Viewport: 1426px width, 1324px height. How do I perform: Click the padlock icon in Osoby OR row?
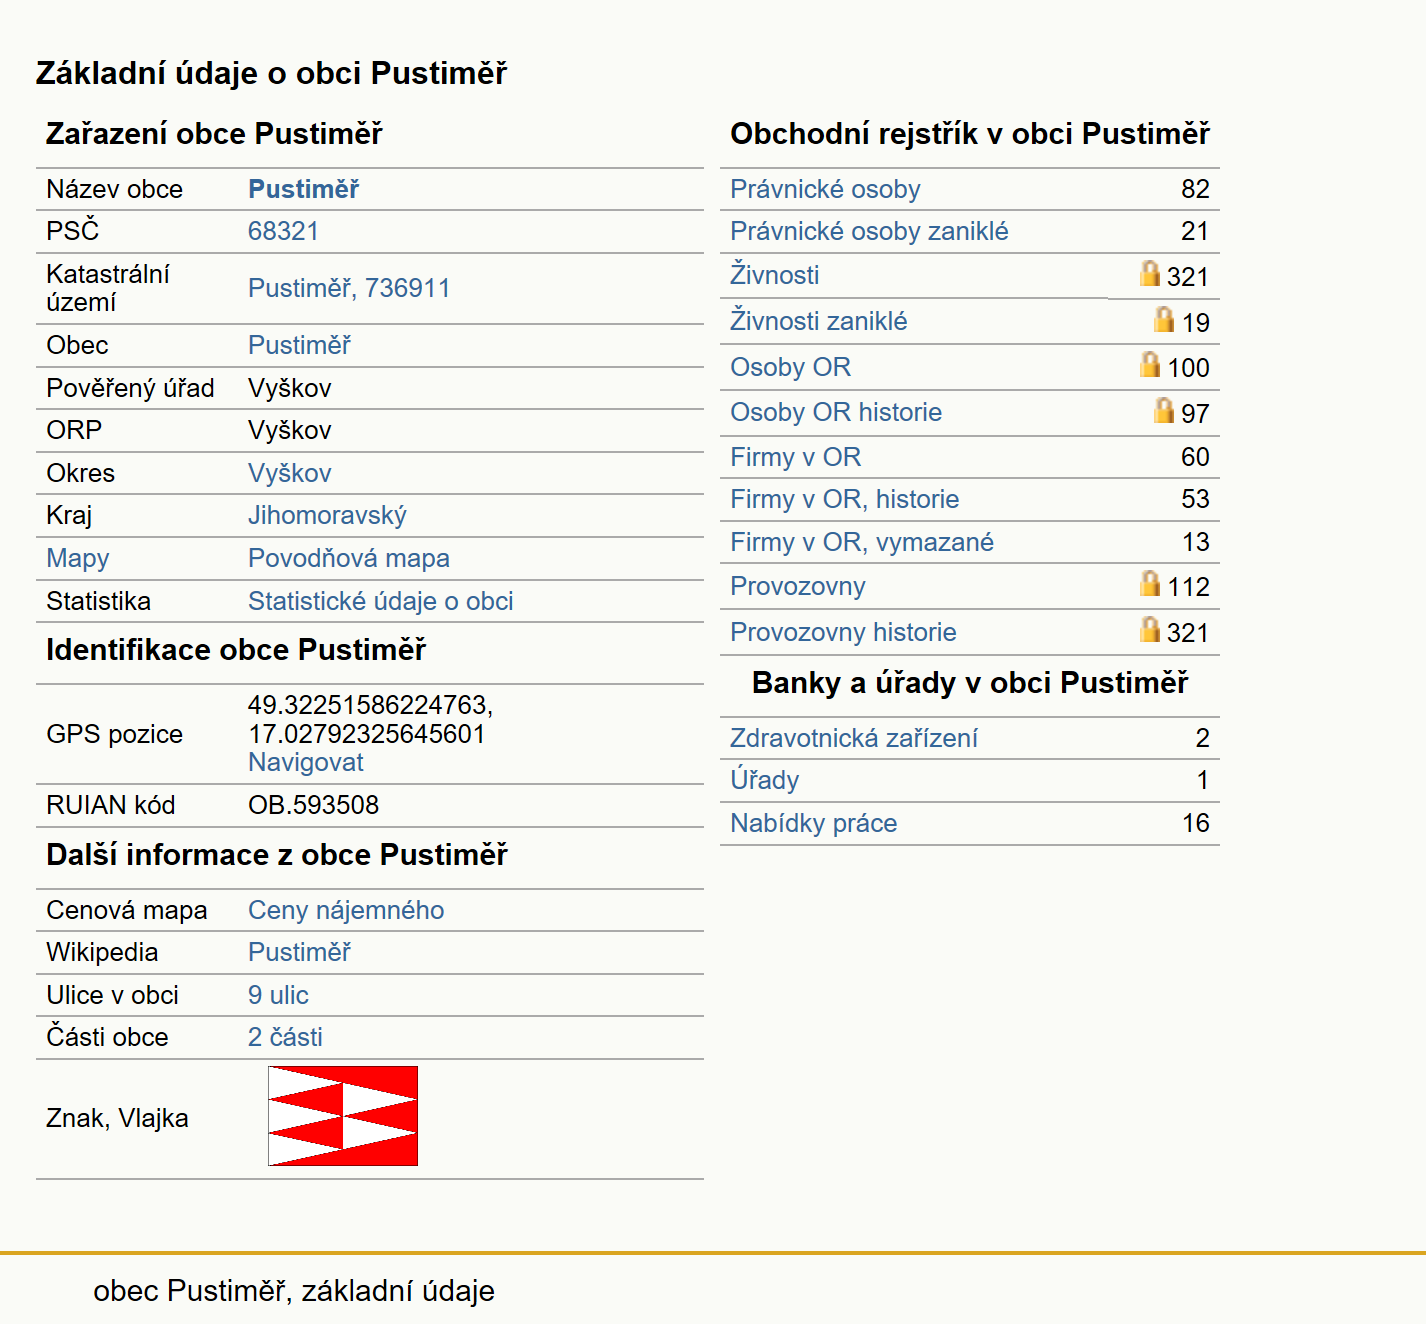(1150, 364)
